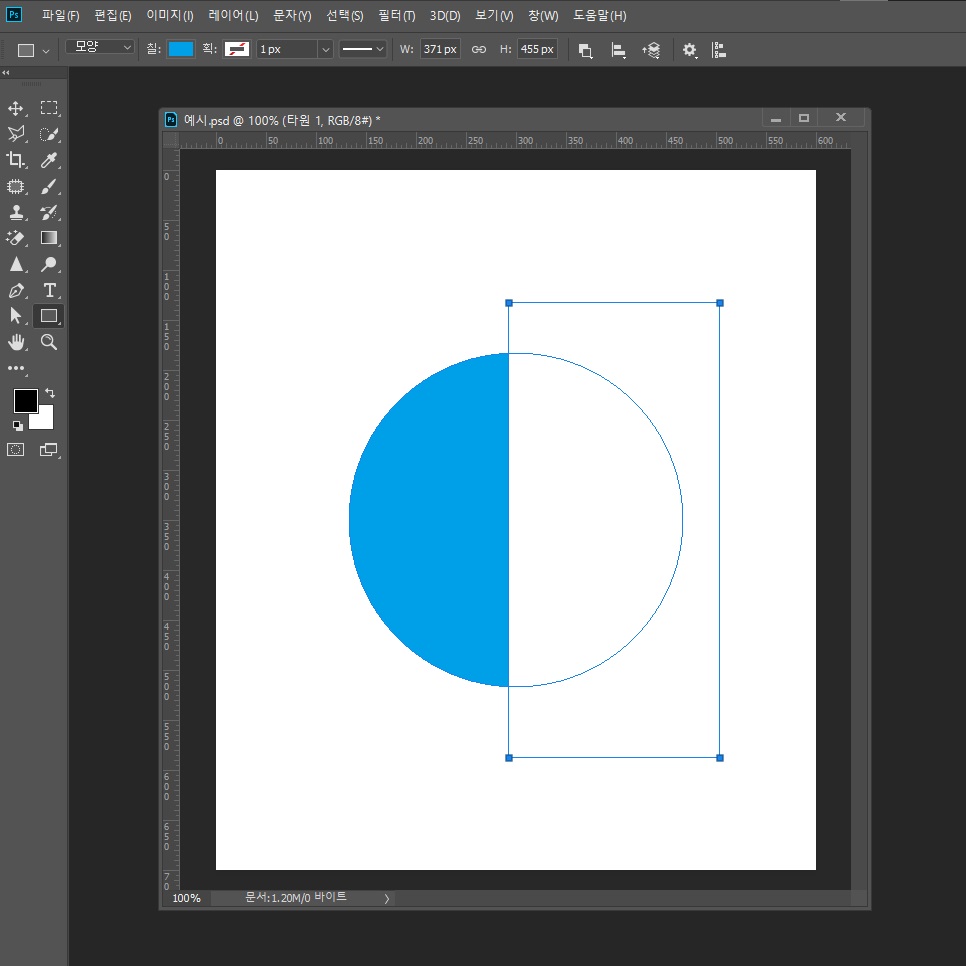Select the Eyedropper tool

coord(49,160)
